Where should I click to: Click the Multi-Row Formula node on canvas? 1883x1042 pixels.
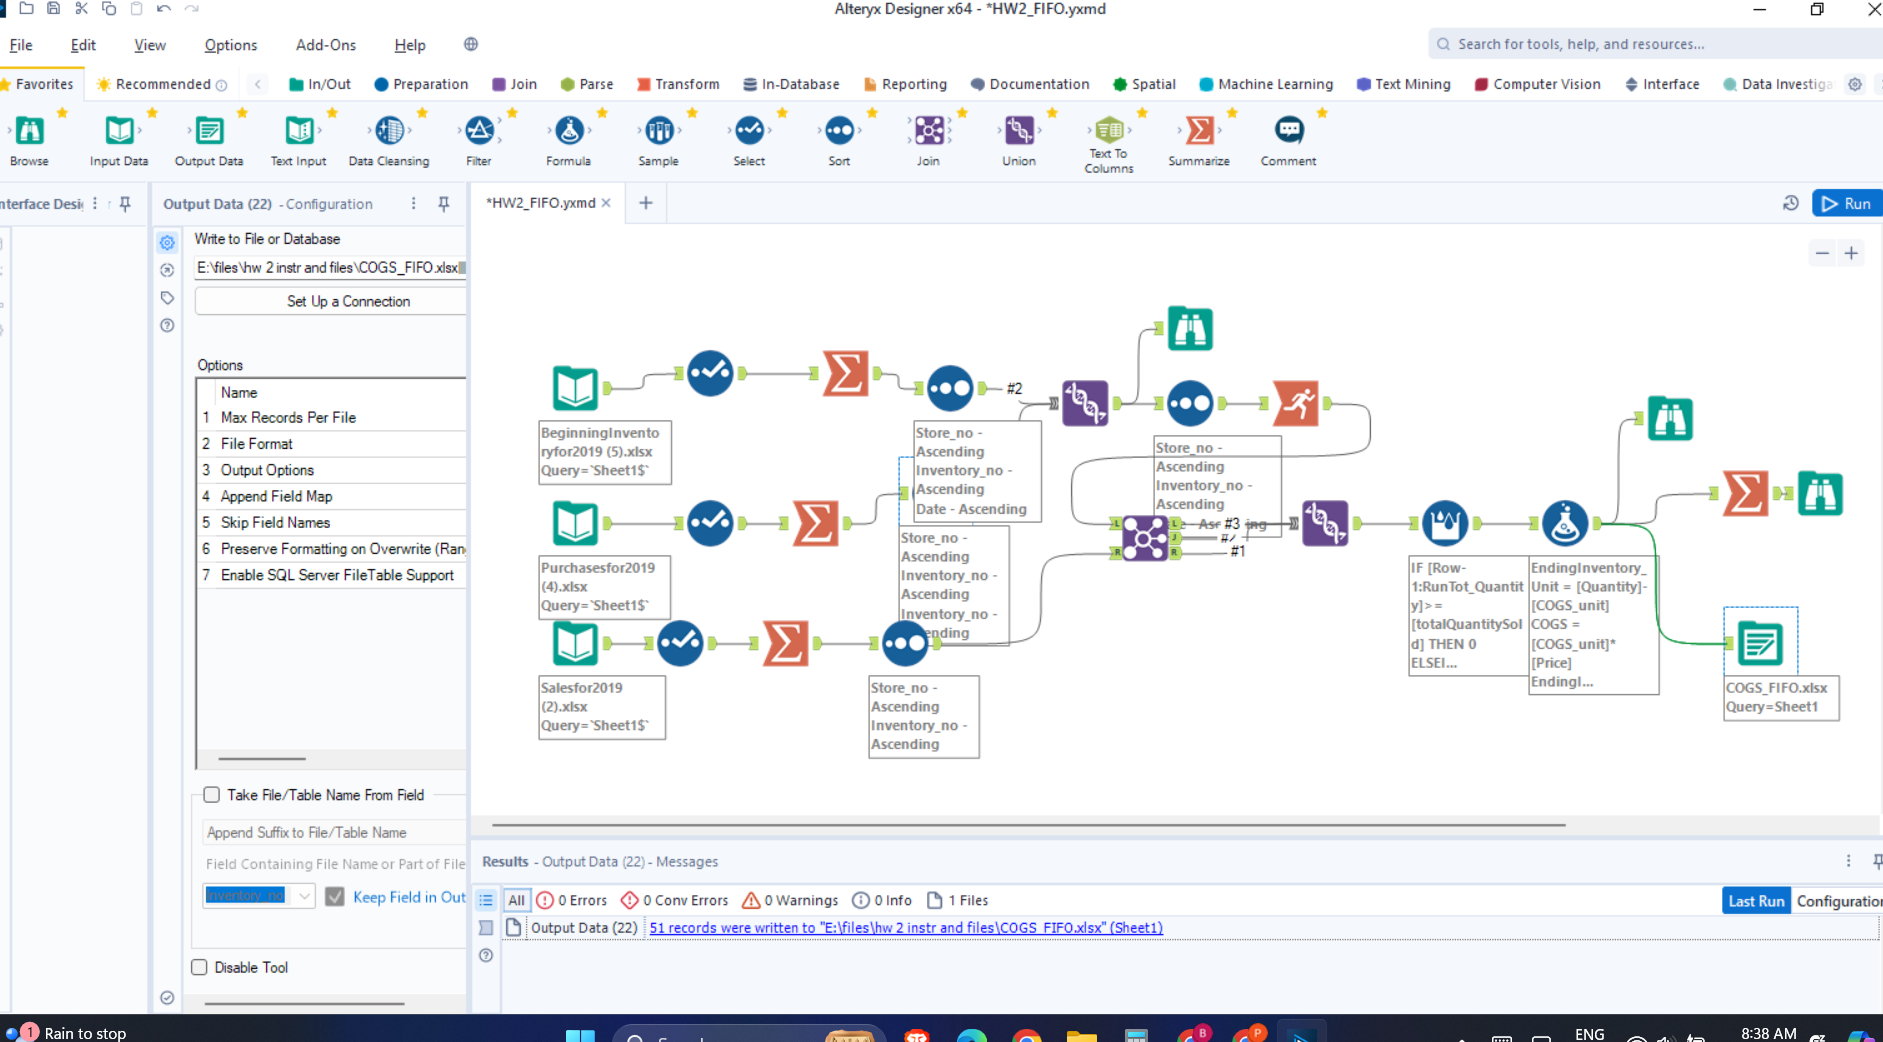[1445, 523]
